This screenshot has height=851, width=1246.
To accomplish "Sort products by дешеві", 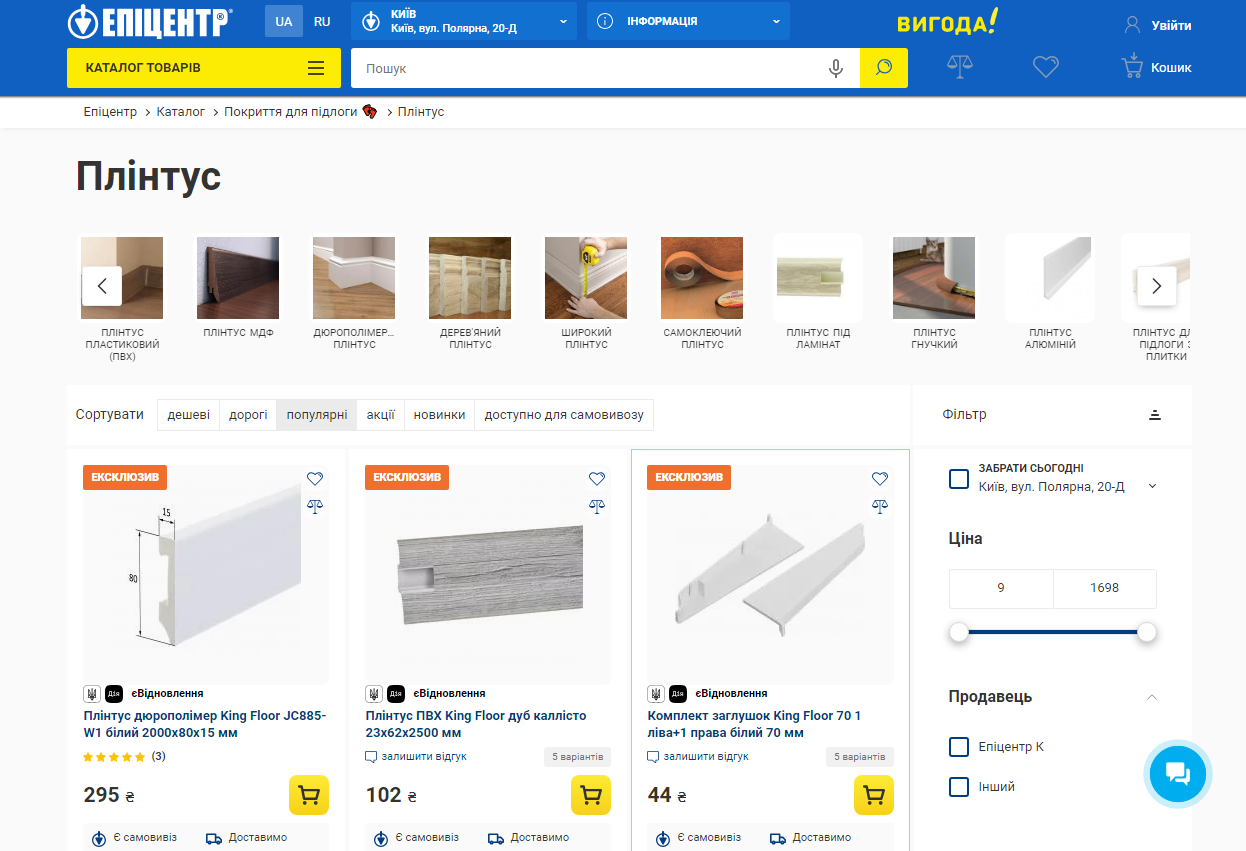I will pyautogui.click(x=188, y=415).
